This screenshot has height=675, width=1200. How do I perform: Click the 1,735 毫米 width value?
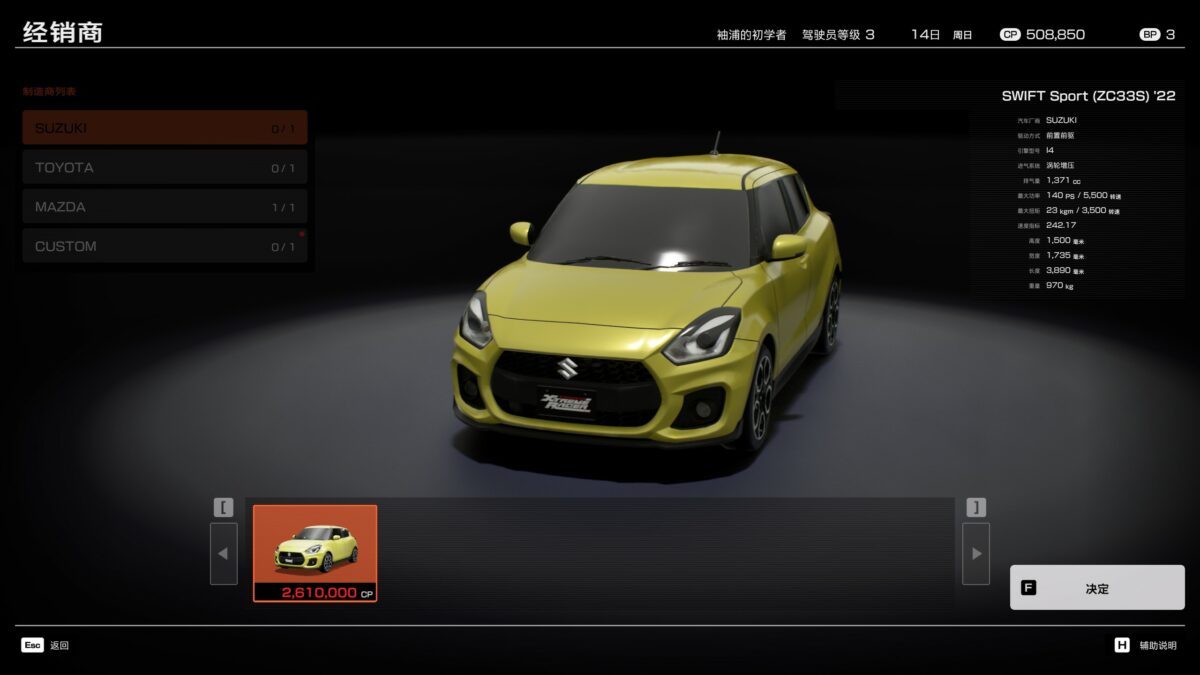[x=1065, y=256]
